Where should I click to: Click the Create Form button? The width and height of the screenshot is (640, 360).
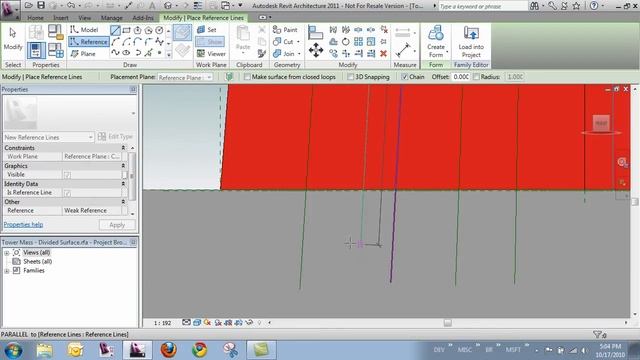[x=436, y=42]
